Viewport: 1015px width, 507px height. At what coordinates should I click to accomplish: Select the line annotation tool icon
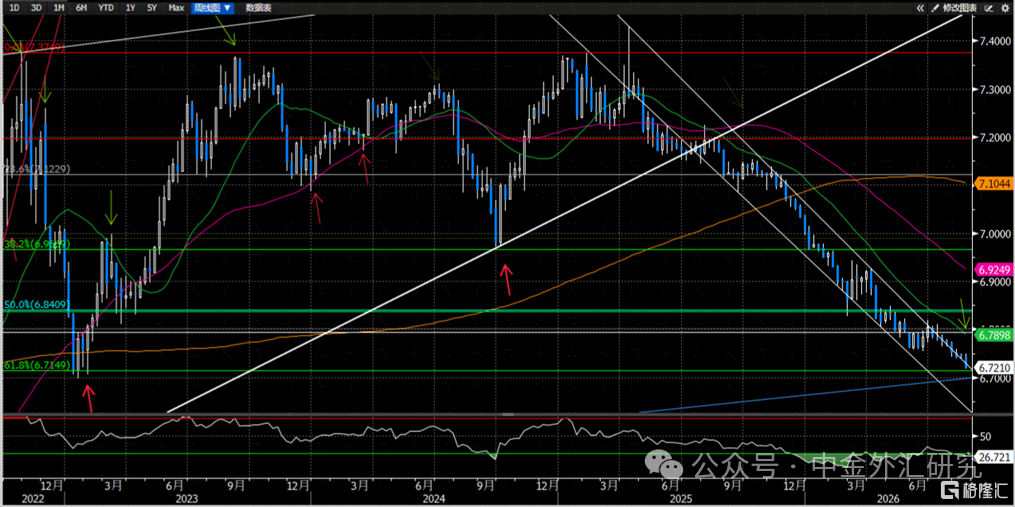click(x=988, y=8)
